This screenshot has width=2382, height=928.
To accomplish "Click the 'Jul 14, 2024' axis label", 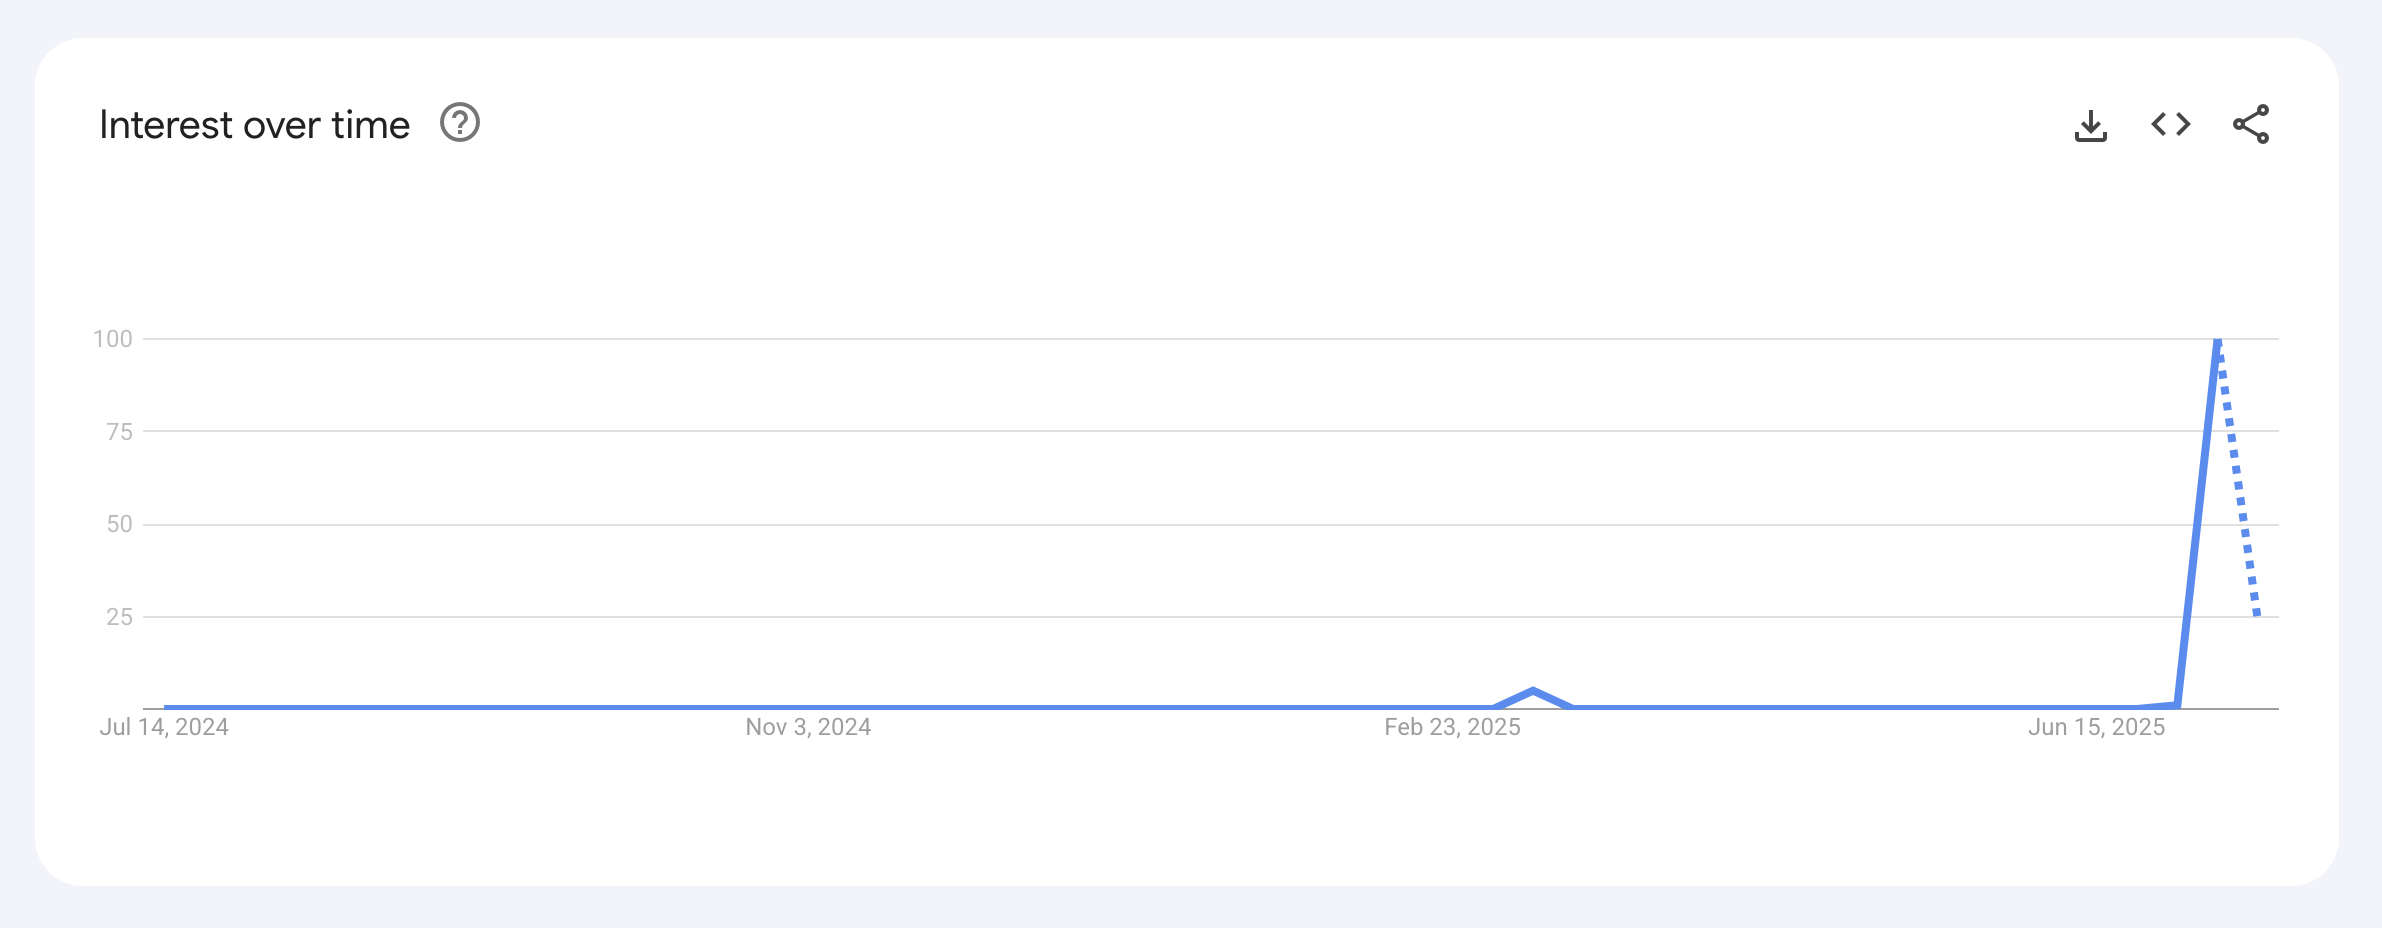I will (x=164, y=727).
